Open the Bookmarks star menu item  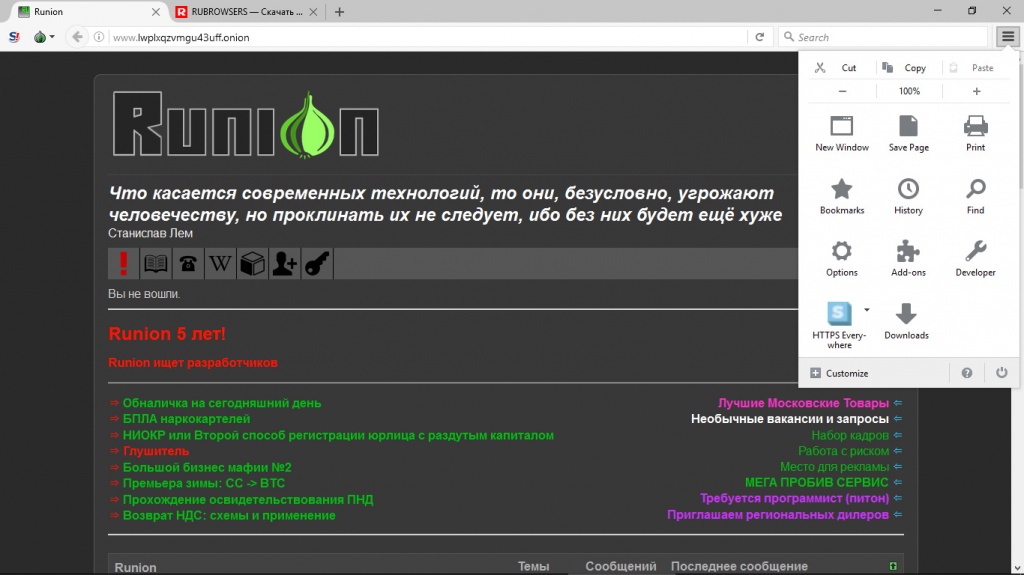coord(841,195)
